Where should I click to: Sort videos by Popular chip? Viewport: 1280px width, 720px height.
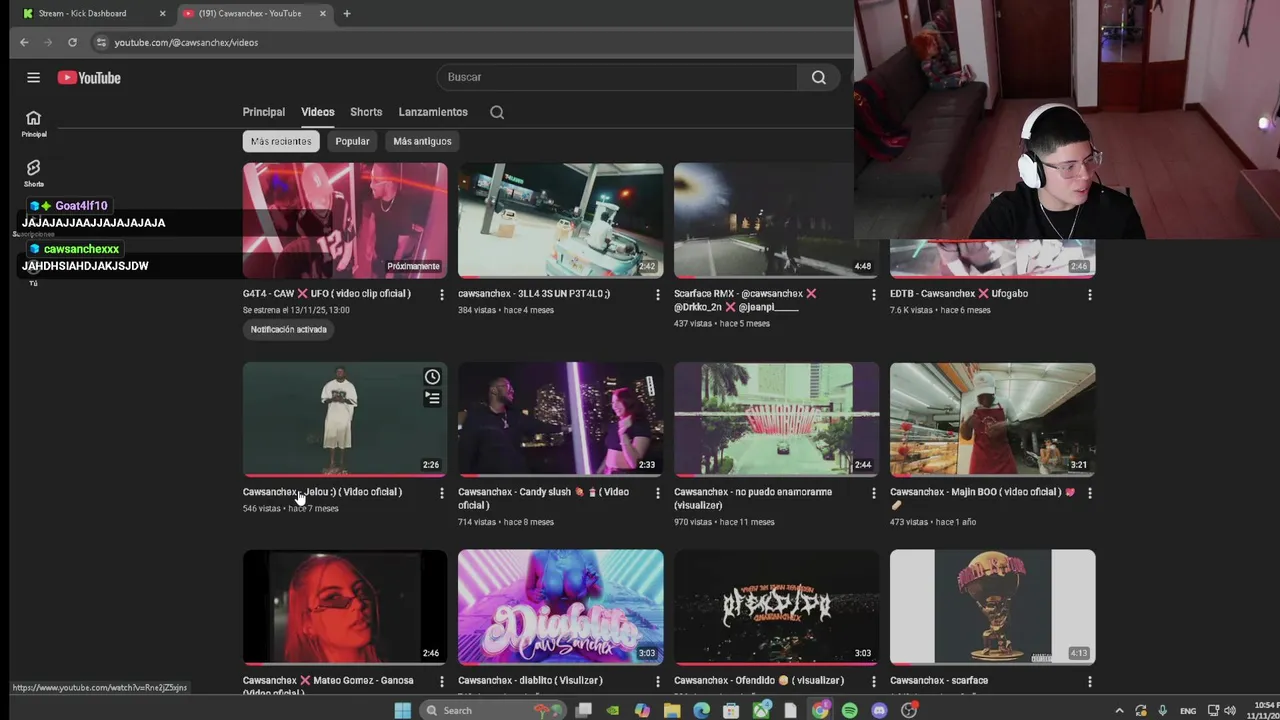352,141
